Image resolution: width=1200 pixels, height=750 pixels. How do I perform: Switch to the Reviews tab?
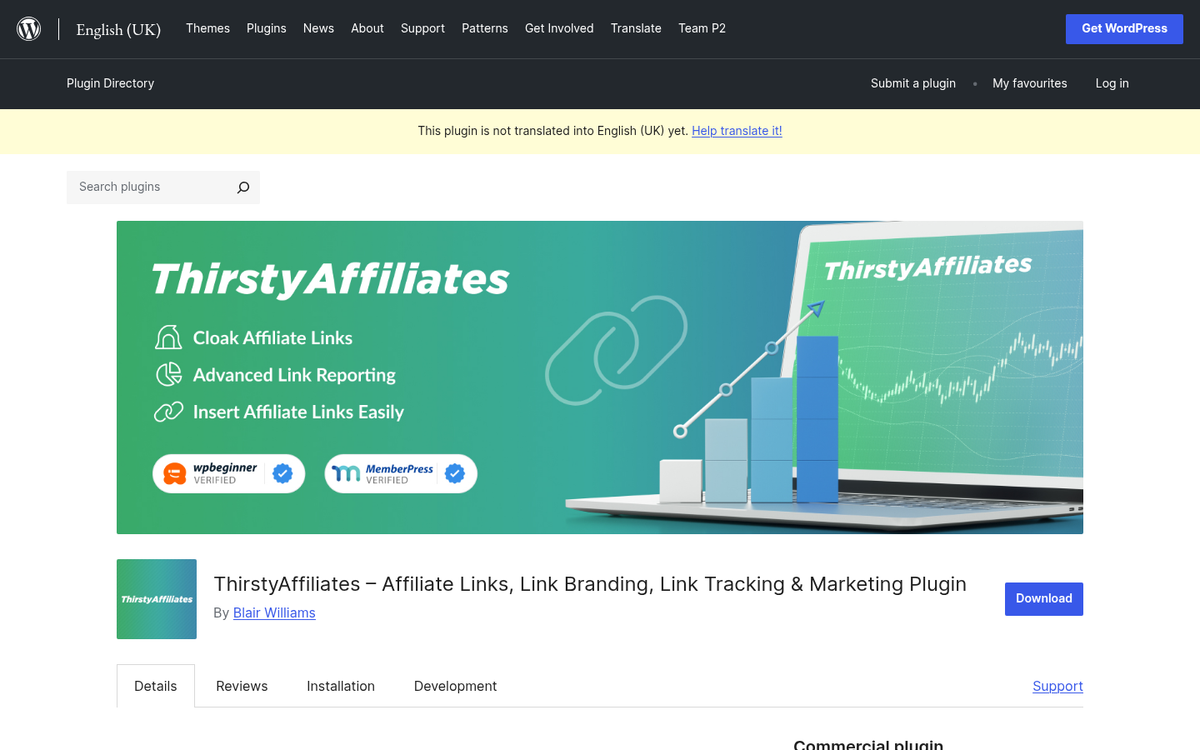point(242,686)
